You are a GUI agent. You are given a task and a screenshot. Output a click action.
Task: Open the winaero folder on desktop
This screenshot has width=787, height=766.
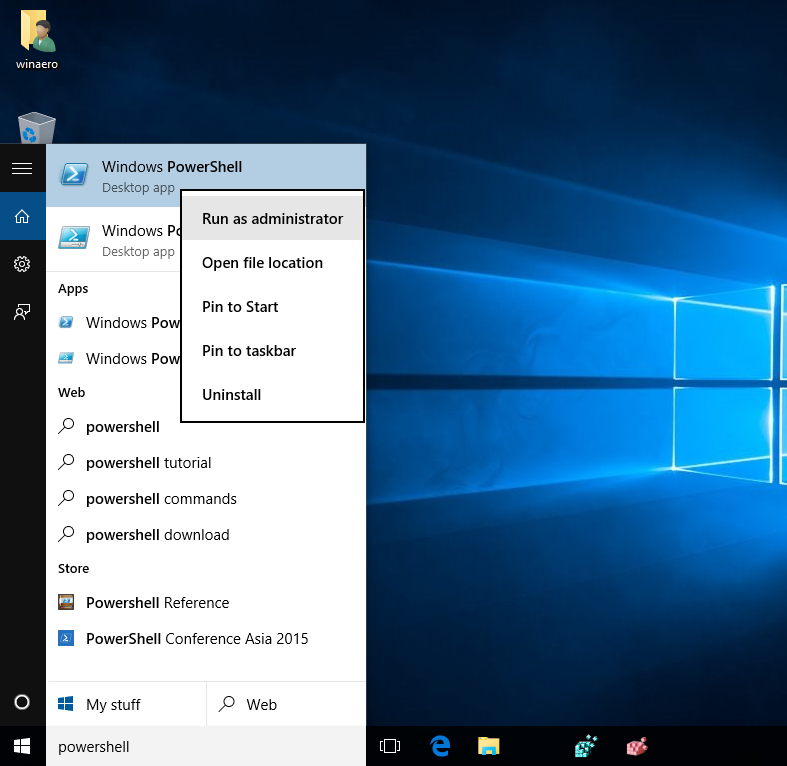coord(37,40)
